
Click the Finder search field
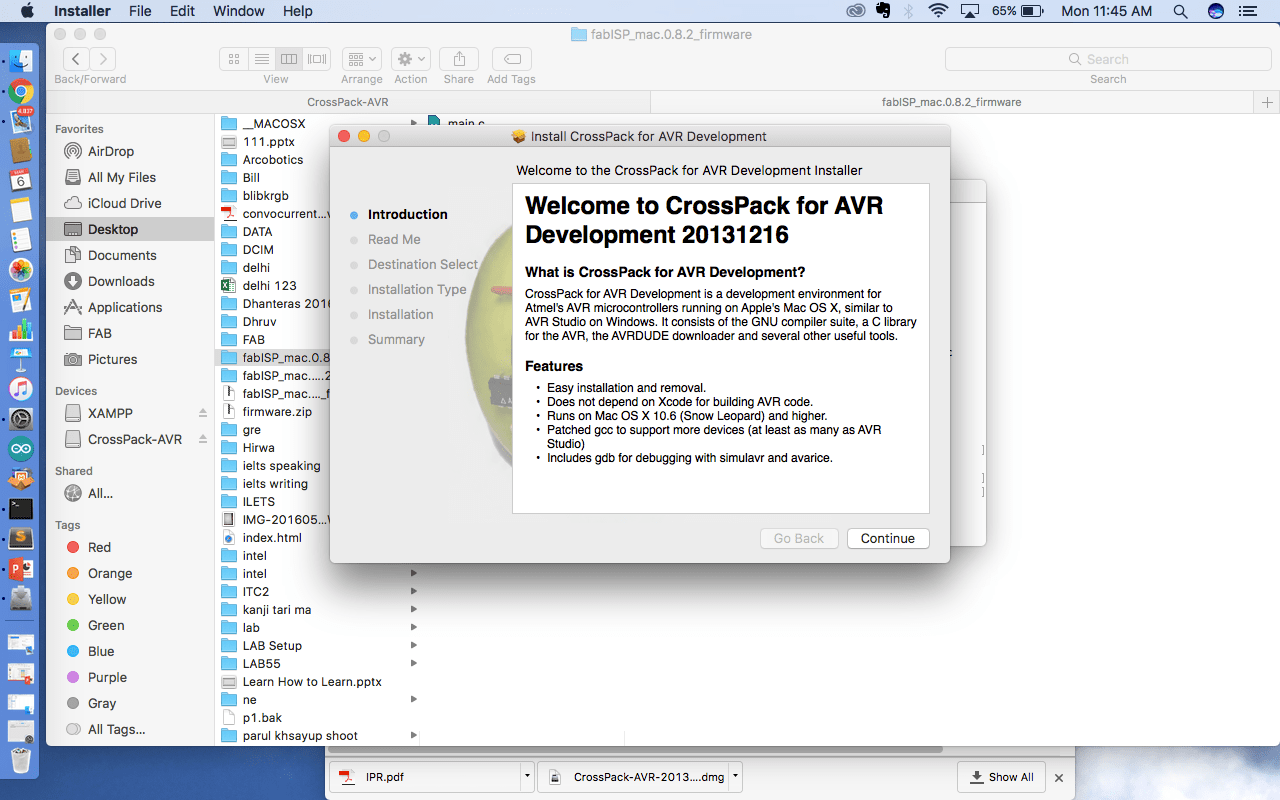(x=1107, y=59)
